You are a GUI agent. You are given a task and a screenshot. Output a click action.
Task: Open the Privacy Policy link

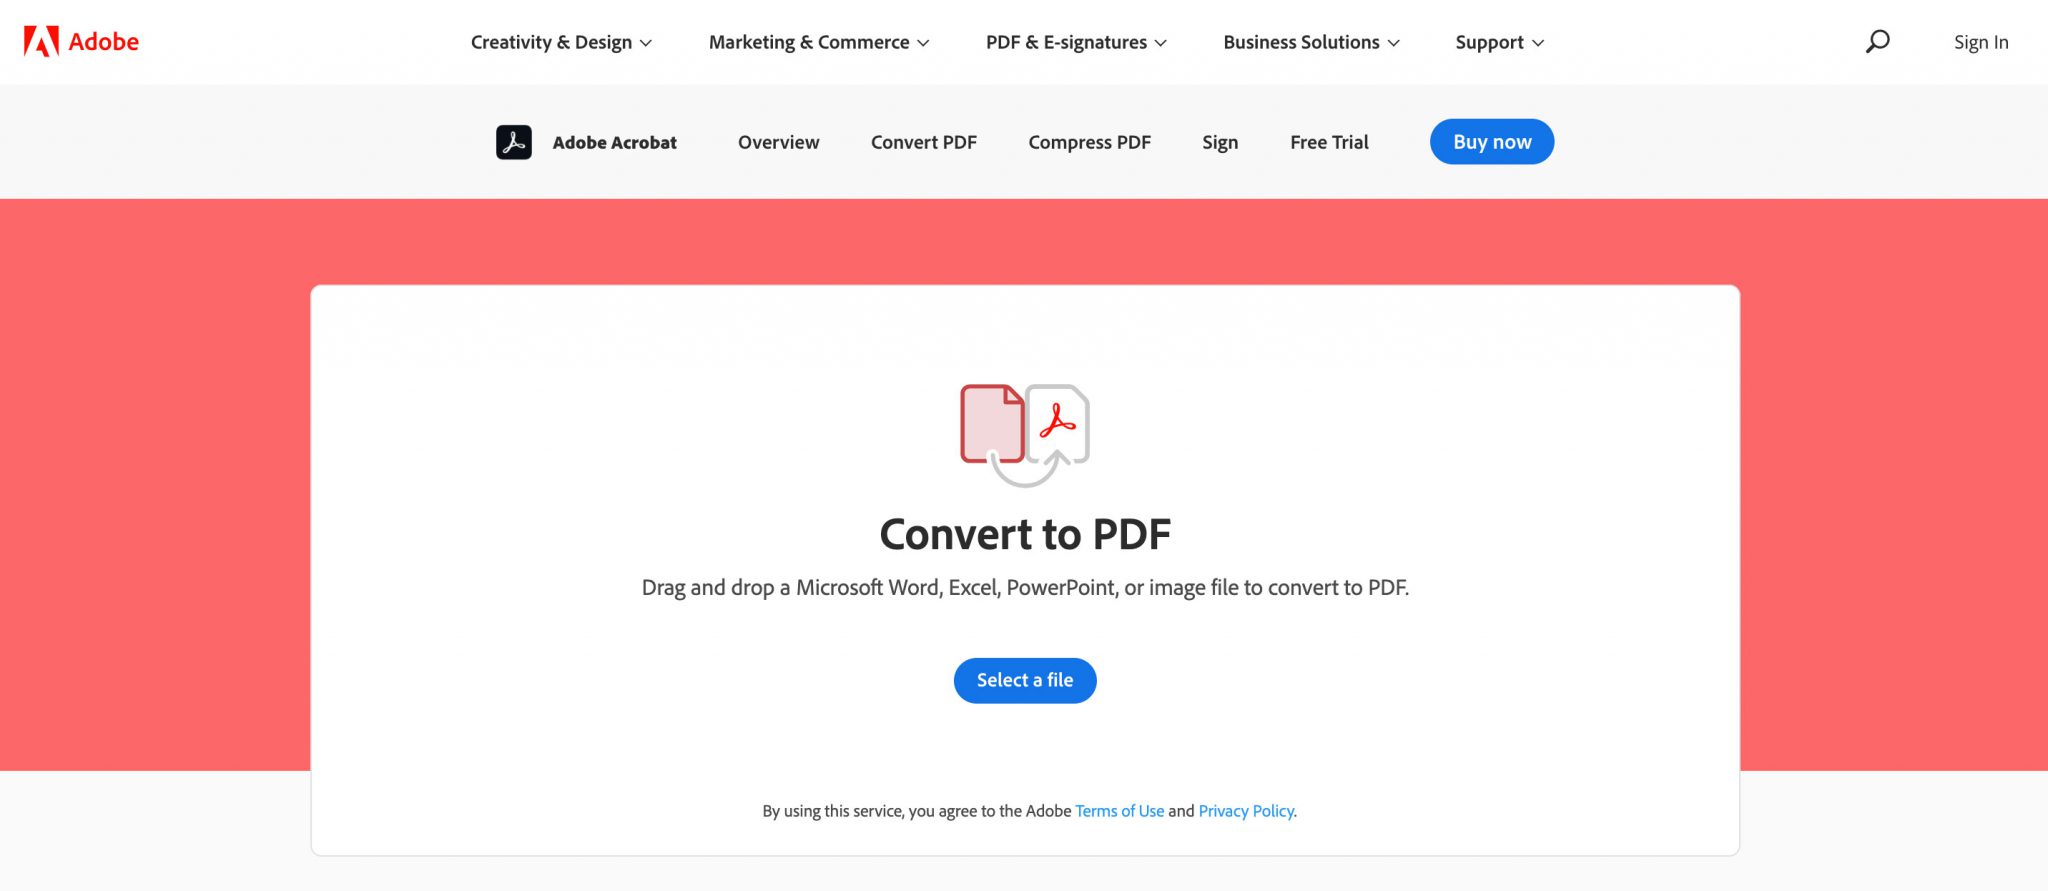pyautogui.click(x=1246, y=811)
